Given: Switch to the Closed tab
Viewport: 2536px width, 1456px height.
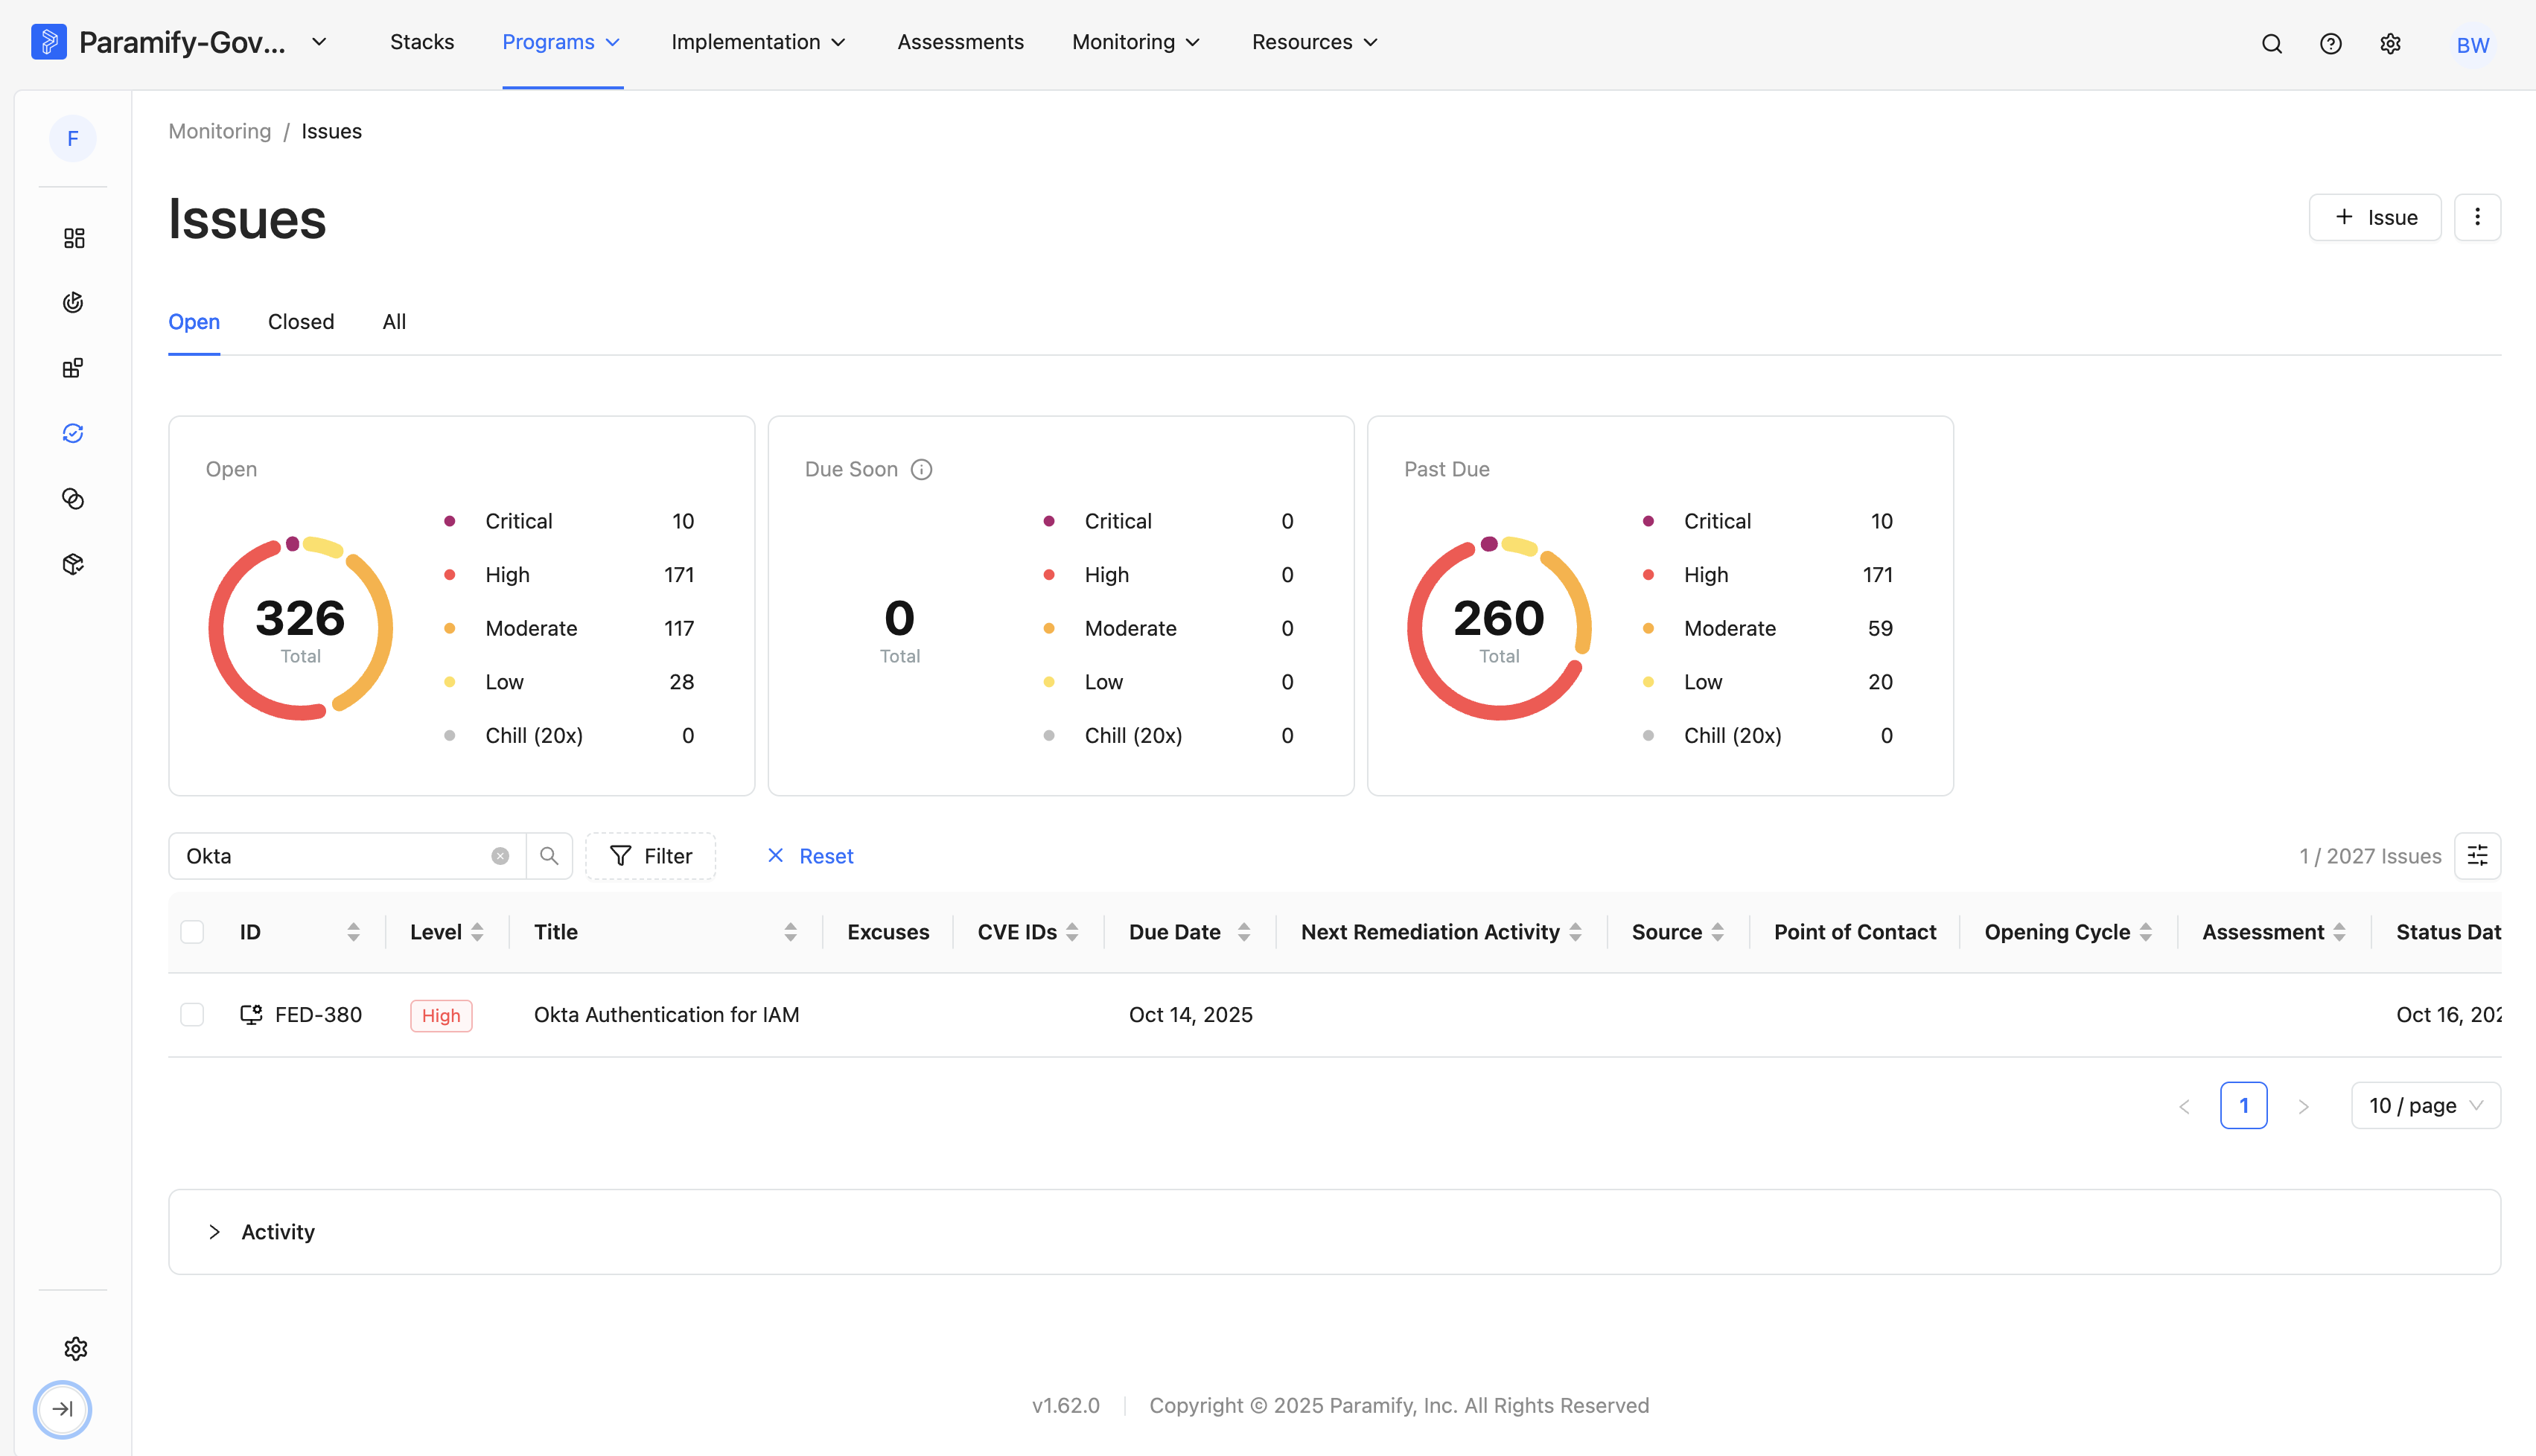Looking at the screenshot, I should point(301,321).
